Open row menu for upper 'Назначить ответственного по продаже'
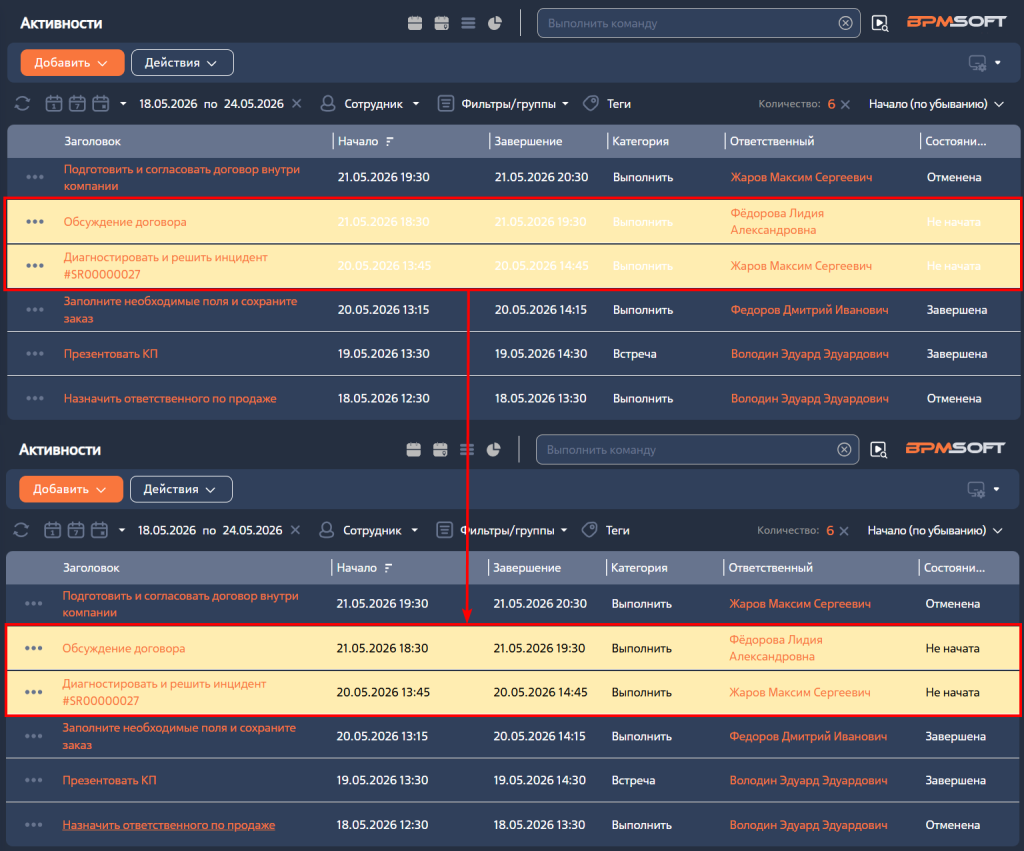This screenshot has width=1024, height=851. point(35,398)
